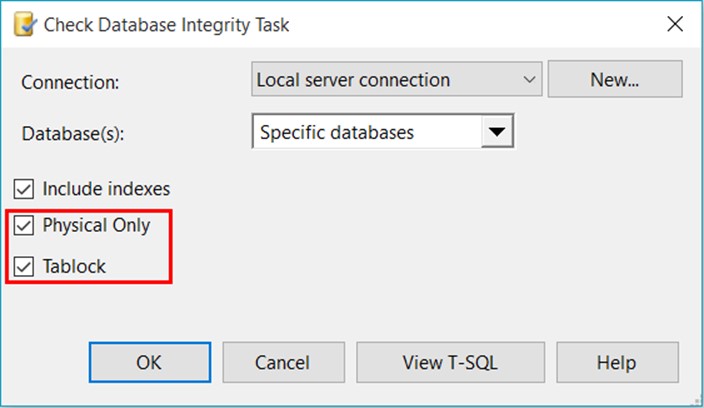Click the Database(s): label
Image resolution: width=704 pixels, height=408 pixels.
pyautogui.click(x=74, y=133)
